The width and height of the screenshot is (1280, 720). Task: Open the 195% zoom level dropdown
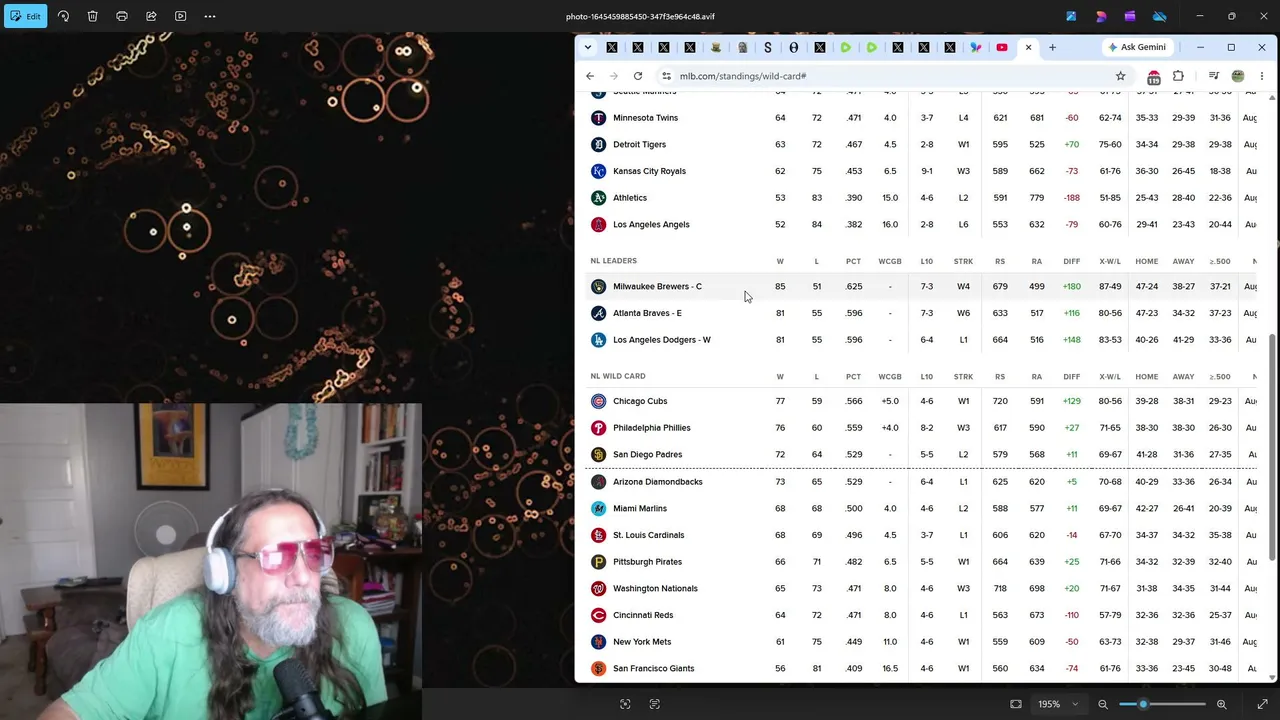pos(1057,704)
